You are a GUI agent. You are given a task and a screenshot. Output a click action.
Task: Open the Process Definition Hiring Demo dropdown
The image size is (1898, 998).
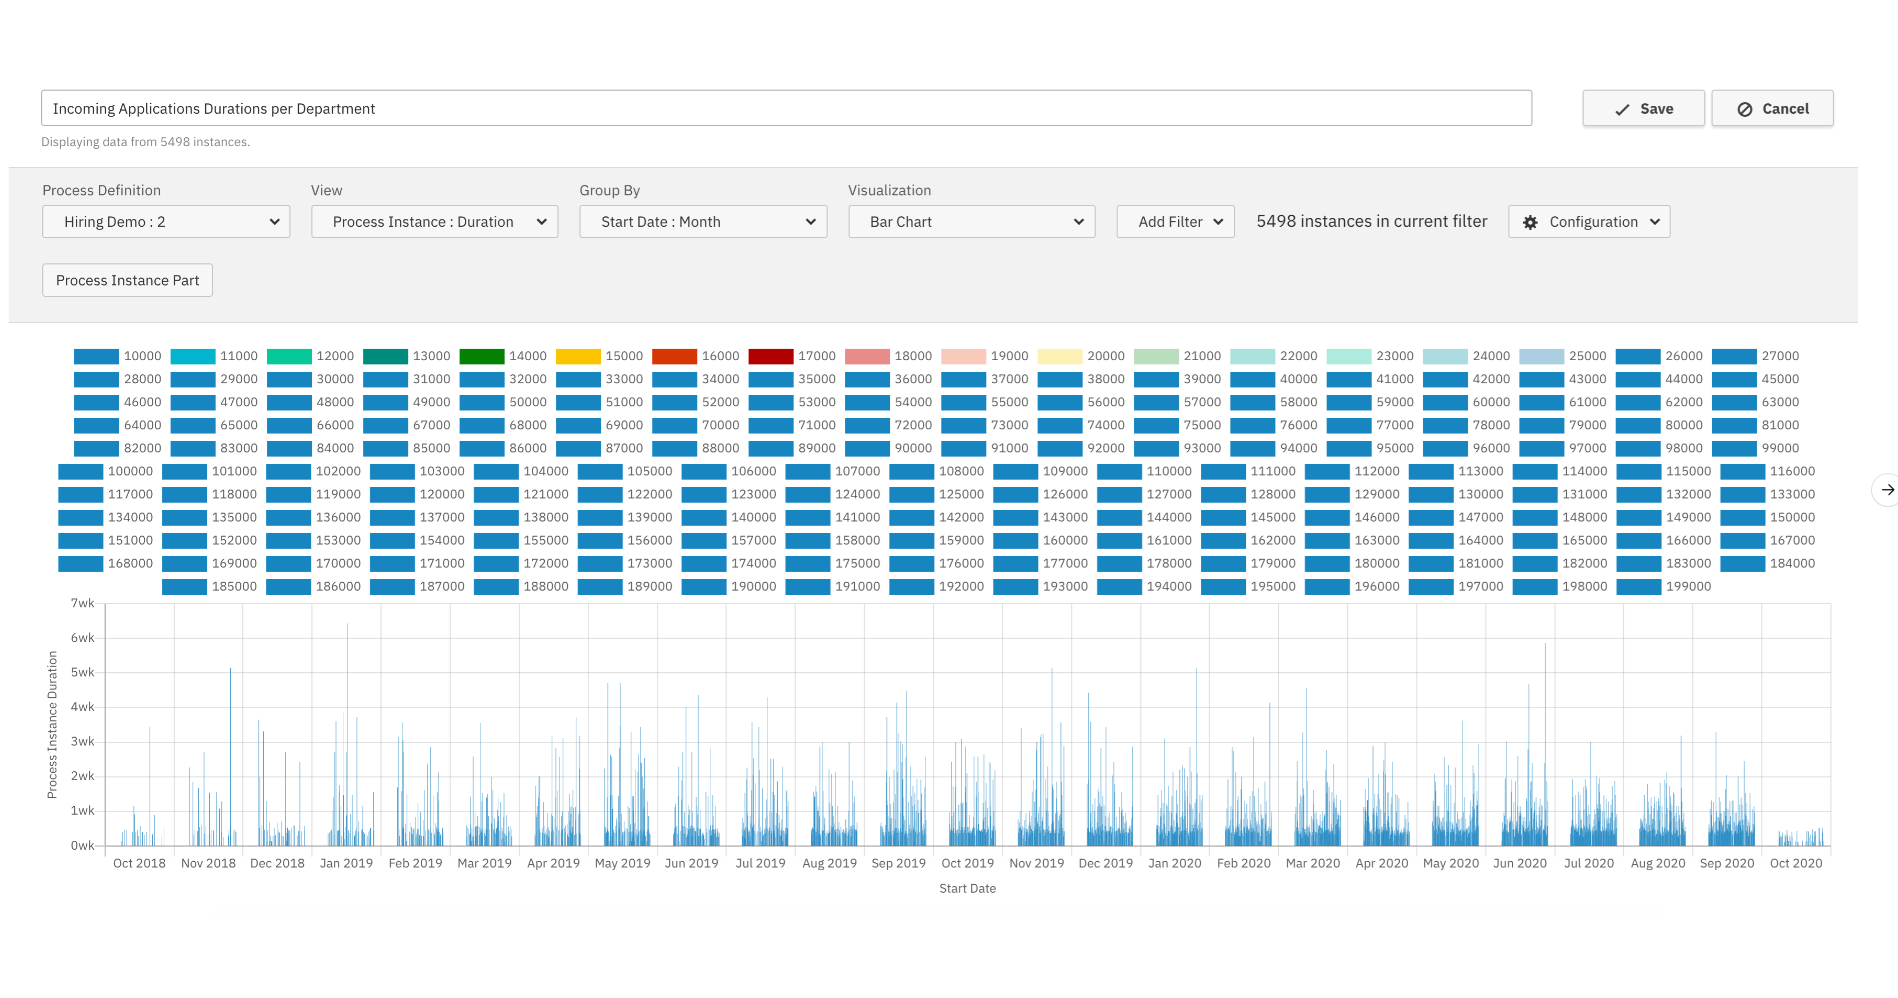[x=166, y=222]
